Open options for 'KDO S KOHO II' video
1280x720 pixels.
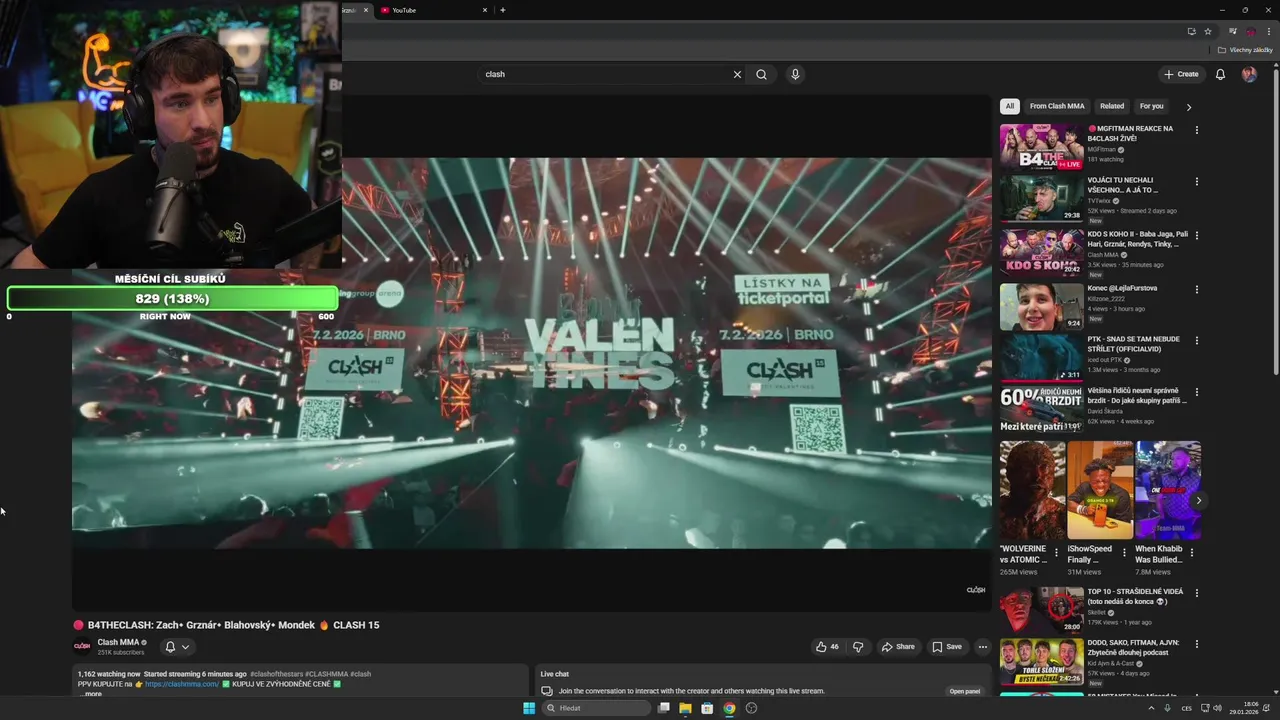click(x=1197, y=235)
